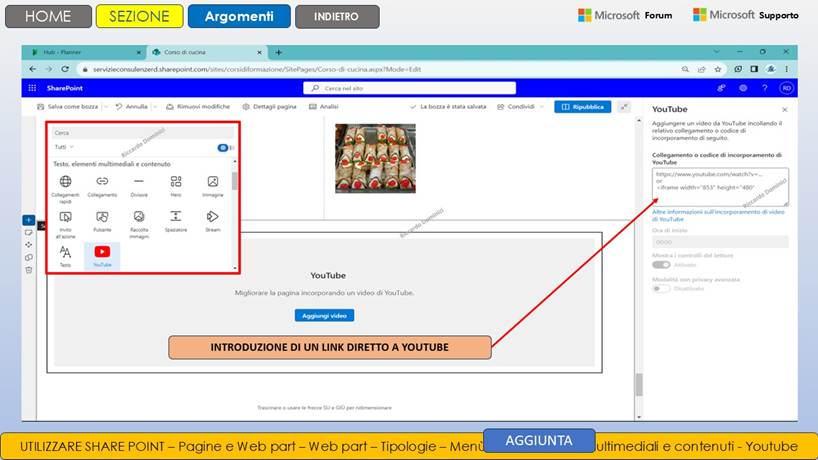The image size is (818, 460).
Task: Open the SharePoint app launcher grid
Action: pyautogui.click(x=32, y=88)
